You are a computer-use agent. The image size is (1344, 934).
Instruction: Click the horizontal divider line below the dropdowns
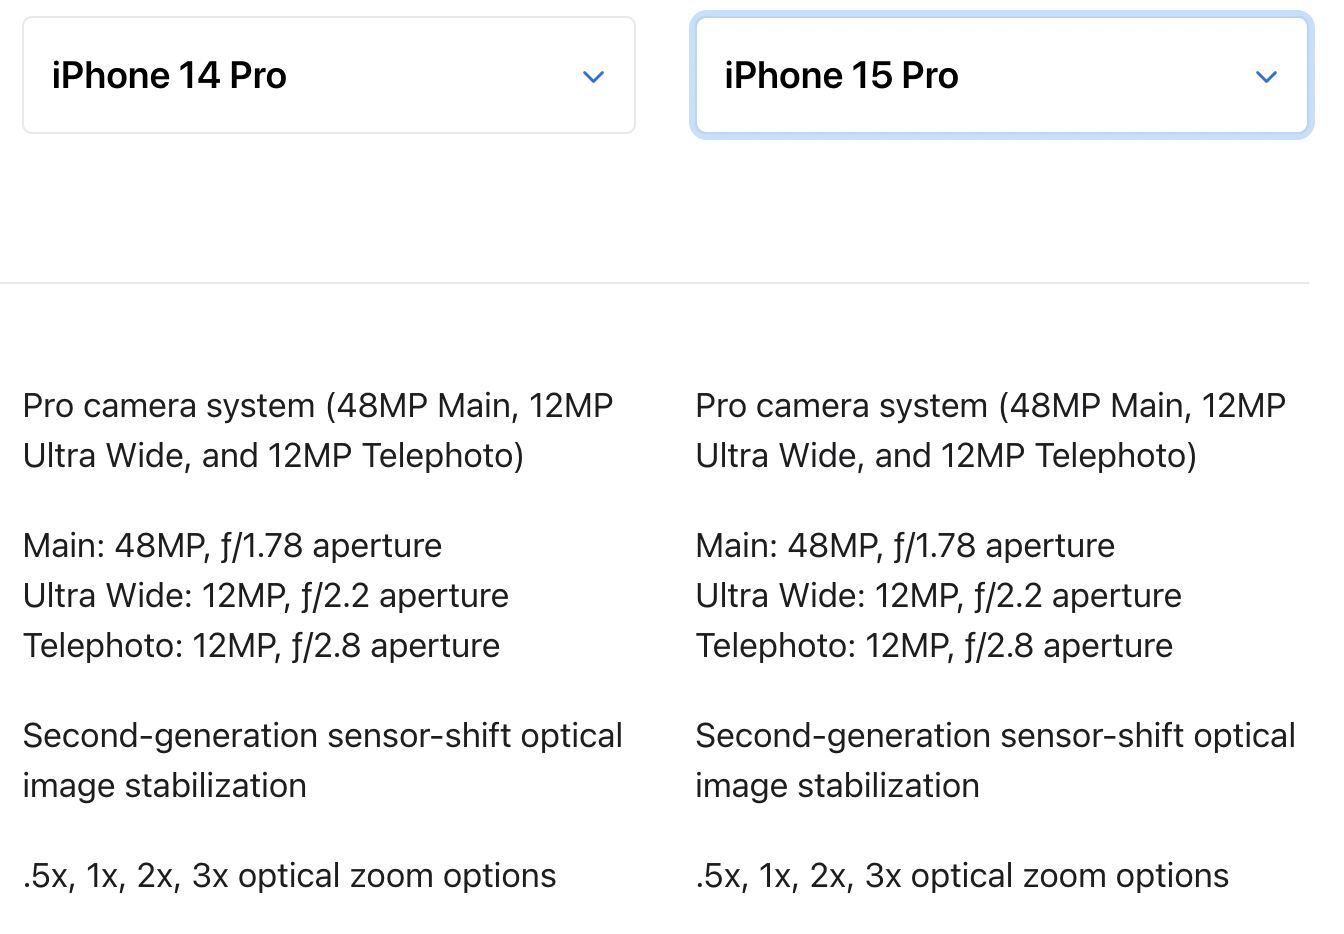tap(654, 283)
